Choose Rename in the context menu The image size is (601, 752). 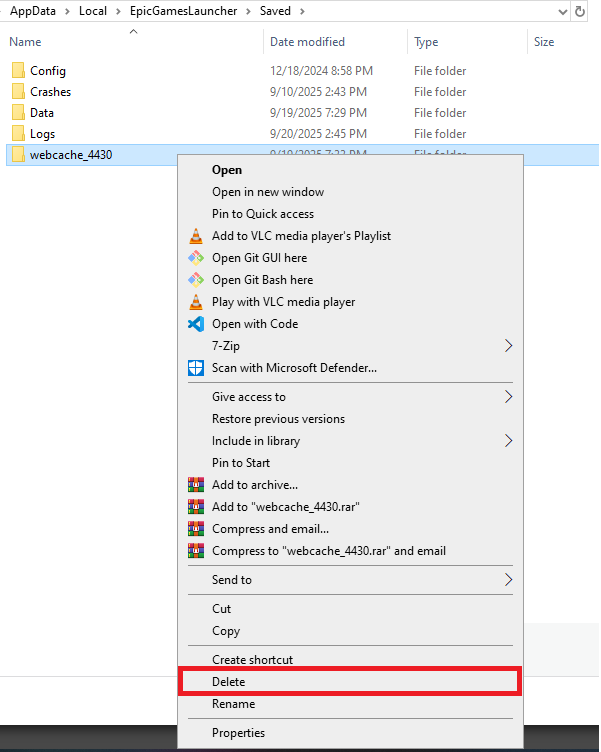(233, 704)
